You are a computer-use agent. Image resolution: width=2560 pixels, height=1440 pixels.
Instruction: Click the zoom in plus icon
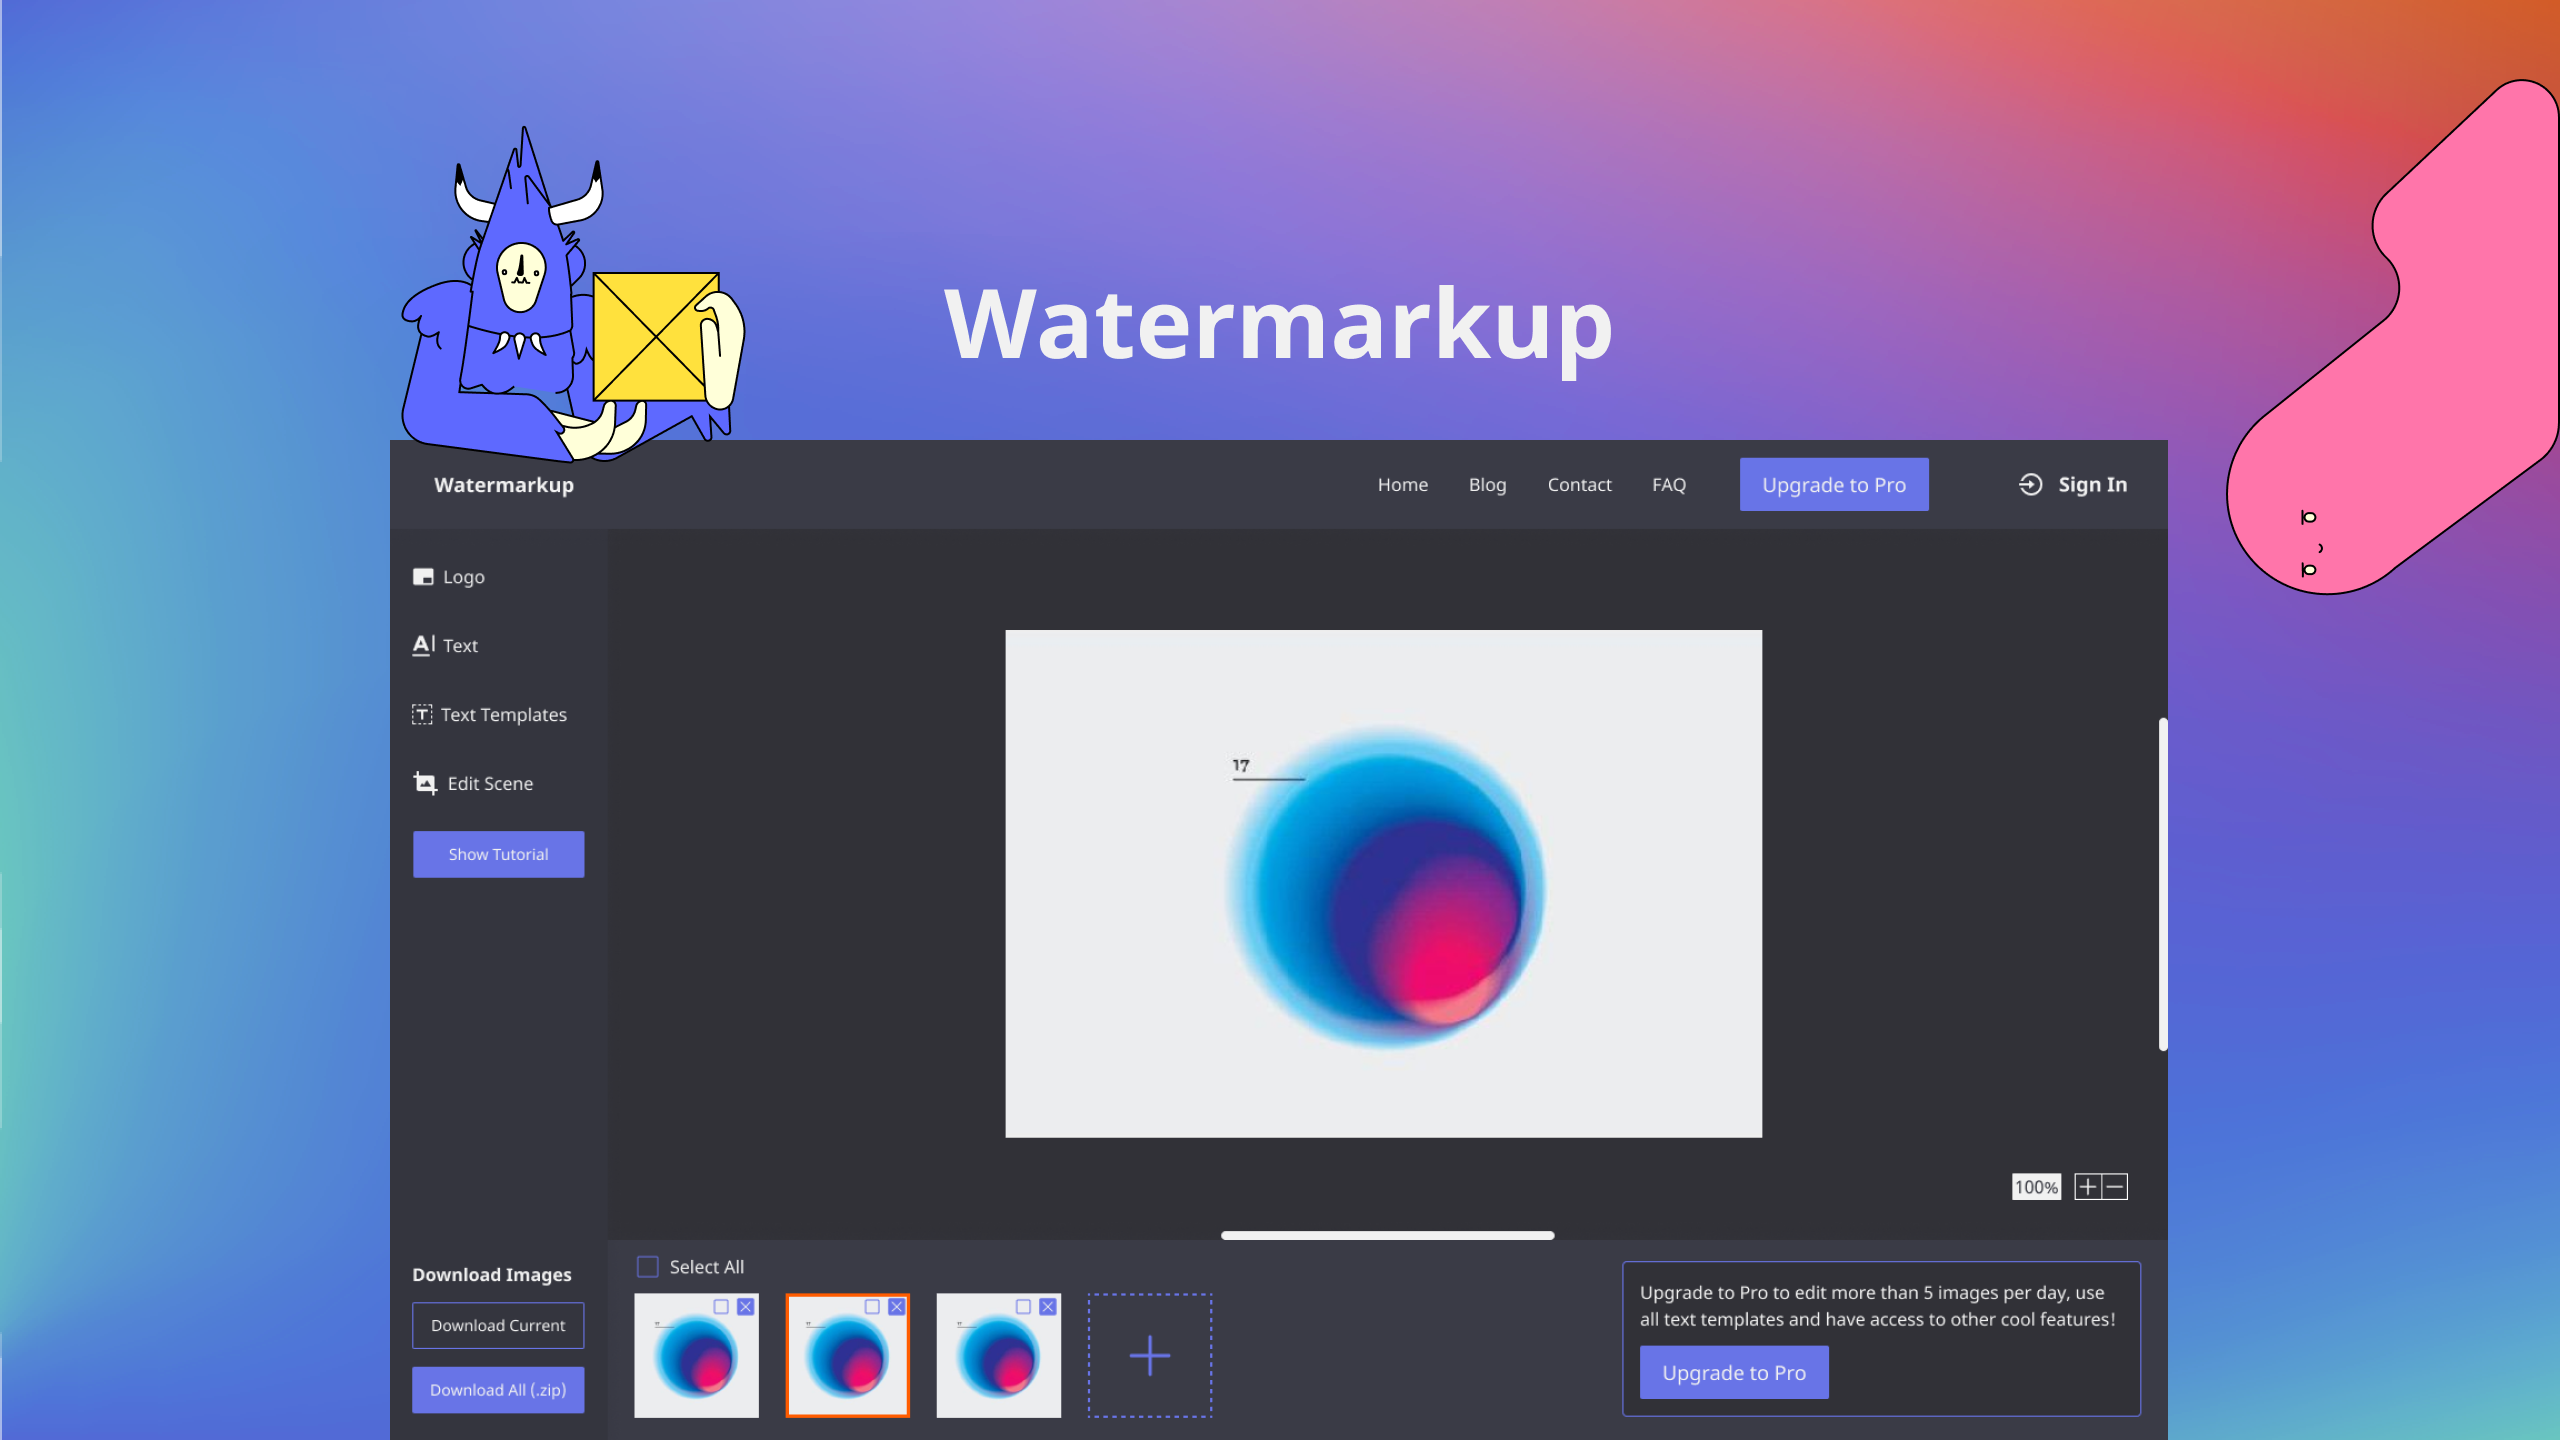2087,1186
